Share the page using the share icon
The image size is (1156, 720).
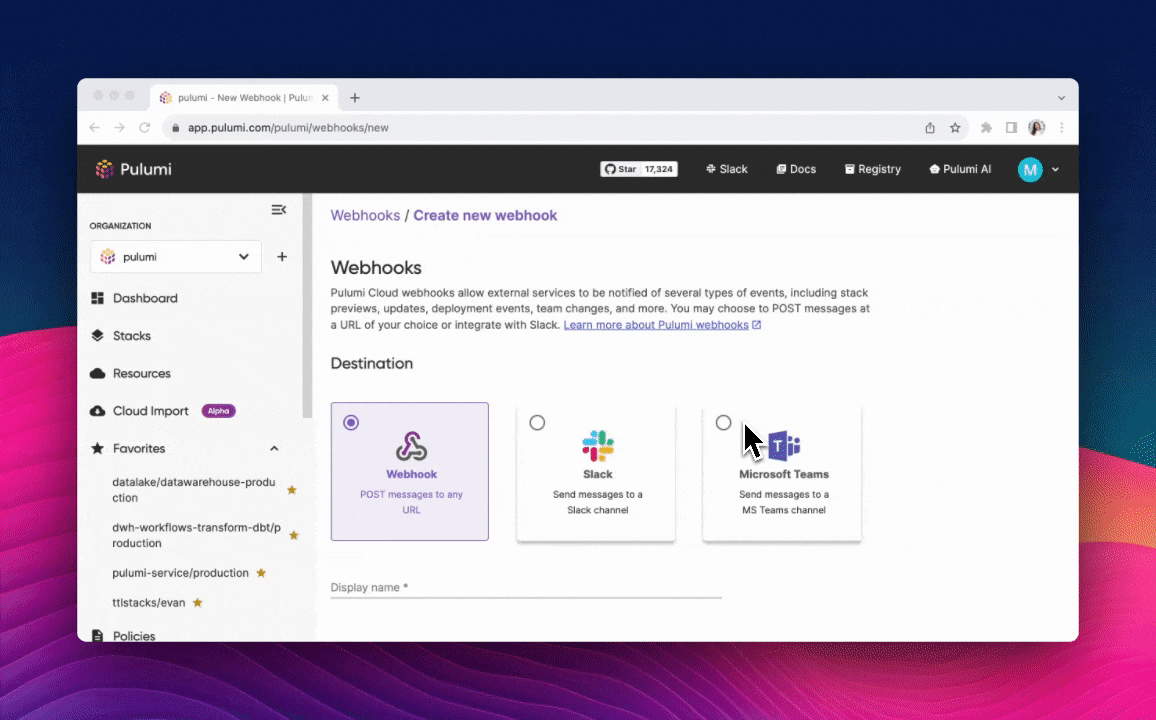coord(930,127)
